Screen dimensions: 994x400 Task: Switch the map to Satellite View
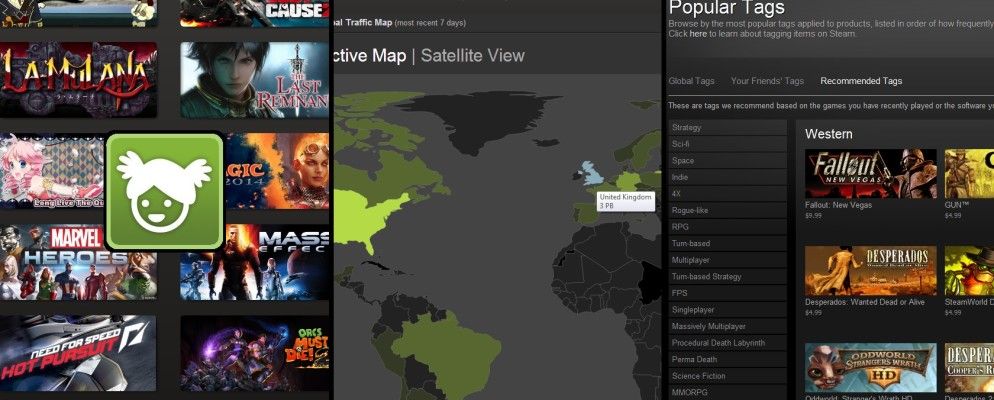(x=472, y=56)
